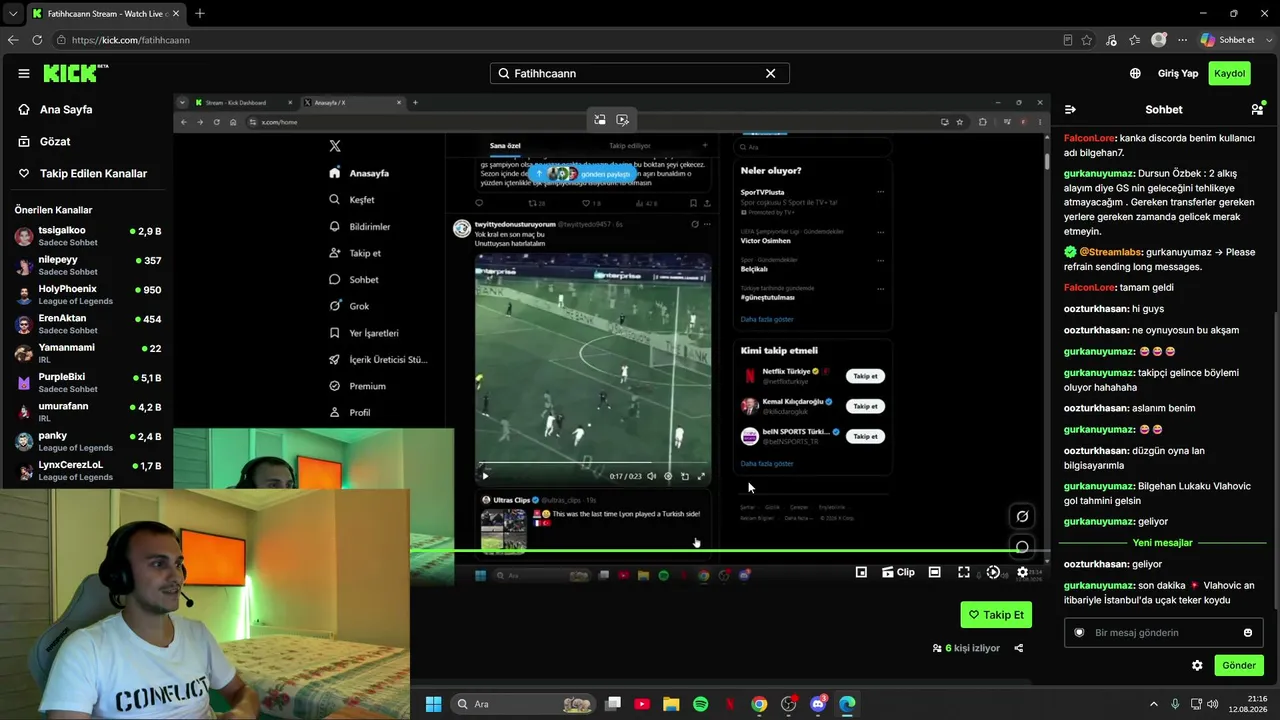Show hidden system tray icons

click(x=1153, y=704)
